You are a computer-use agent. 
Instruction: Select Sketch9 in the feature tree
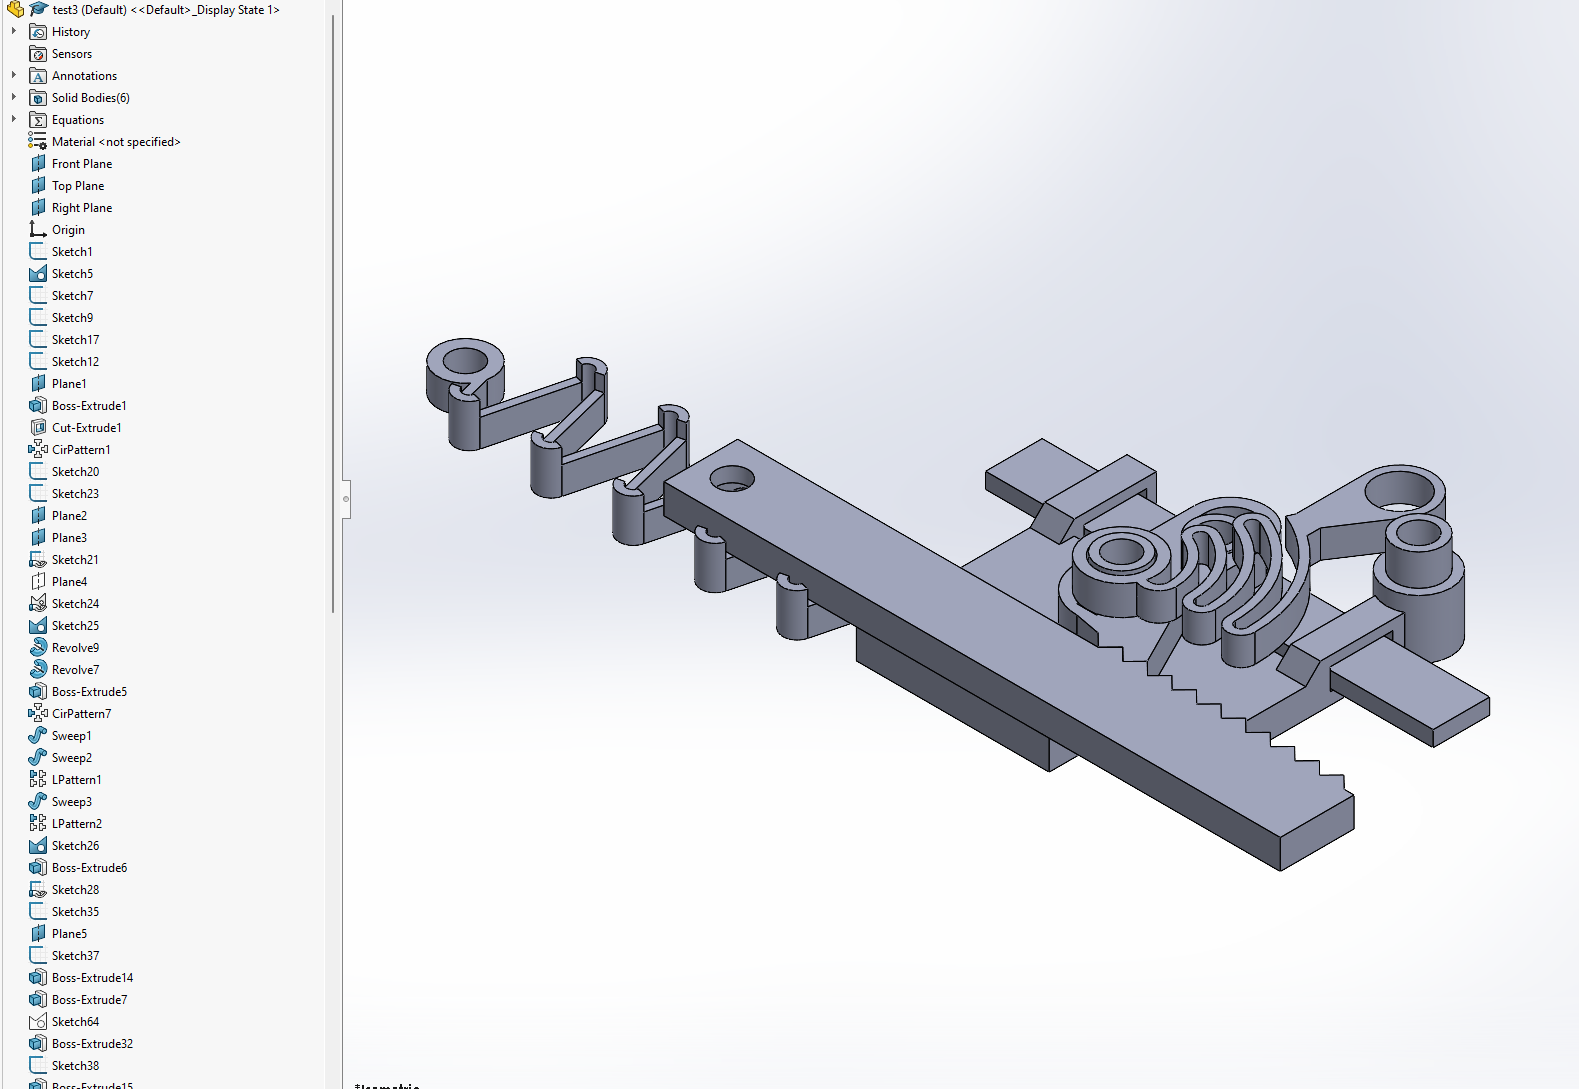pos(72,318)
